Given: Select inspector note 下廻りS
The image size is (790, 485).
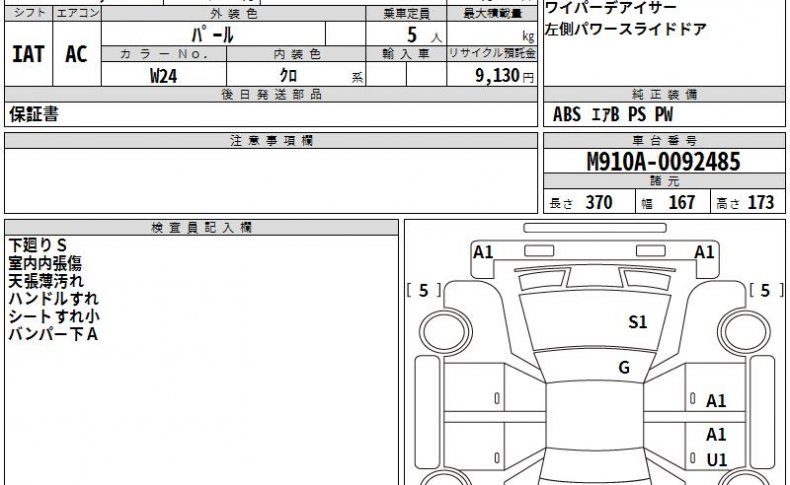Looking at the screenshot, I should [38, 245].
